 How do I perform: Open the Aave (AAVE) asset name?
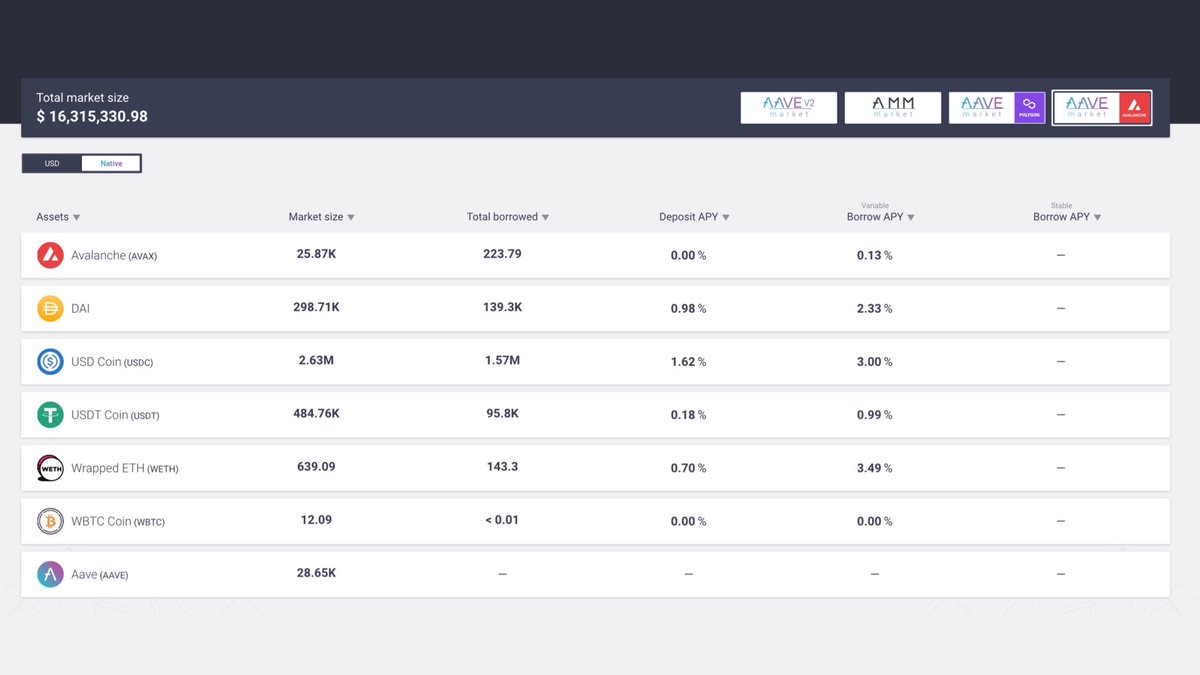(x=100, y=574)
